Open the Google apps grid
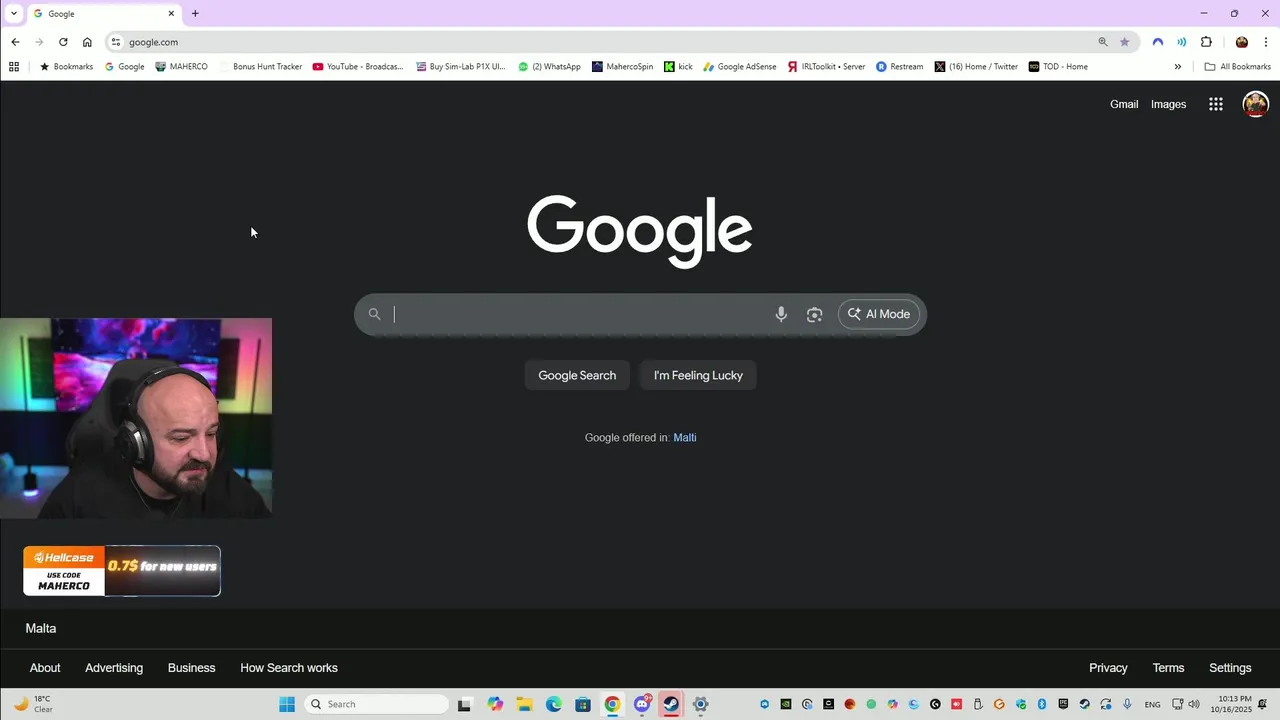Screen dimensions: 1280x720 tap(1216, 104)
